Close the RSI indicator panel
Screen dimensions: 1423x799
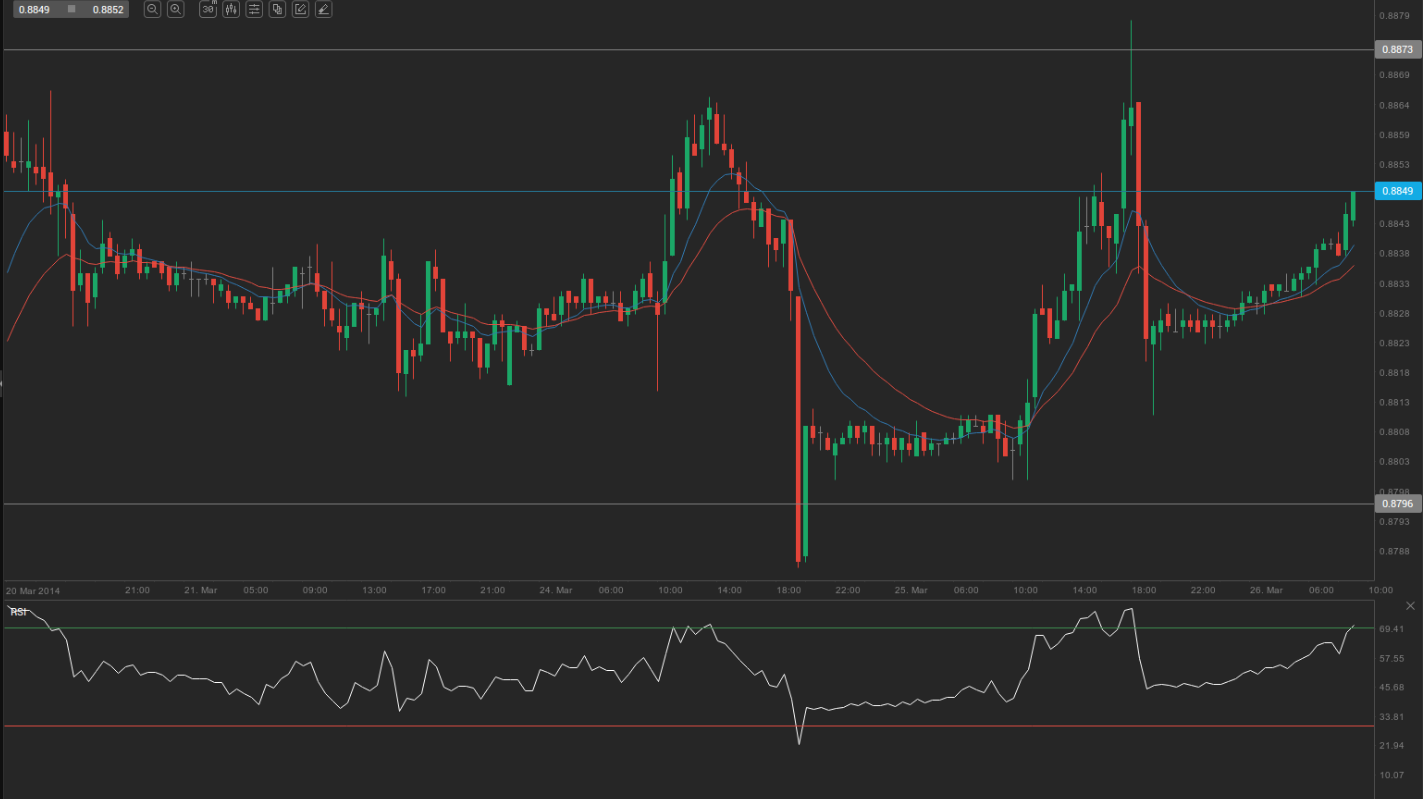pyautogui.click(x=1411, y=606)
